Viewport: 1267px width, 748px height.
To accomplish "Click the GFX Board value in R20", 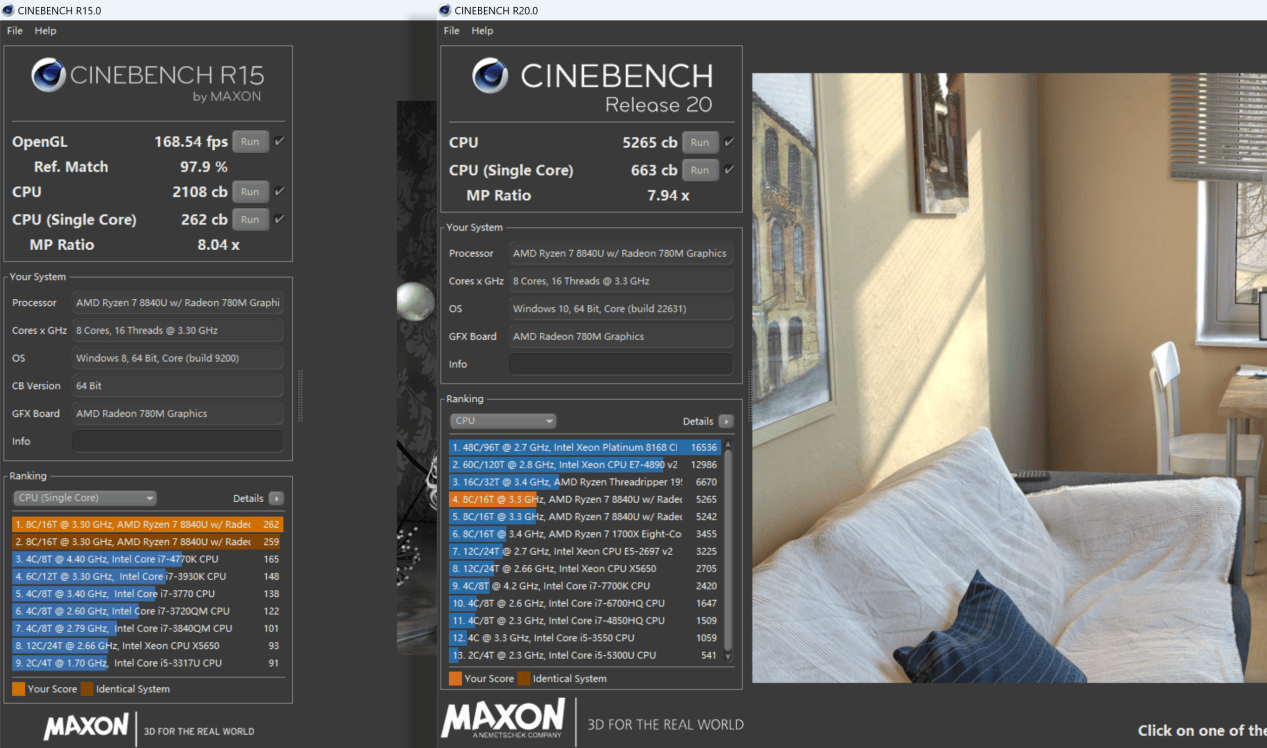I will pos(621,336).
